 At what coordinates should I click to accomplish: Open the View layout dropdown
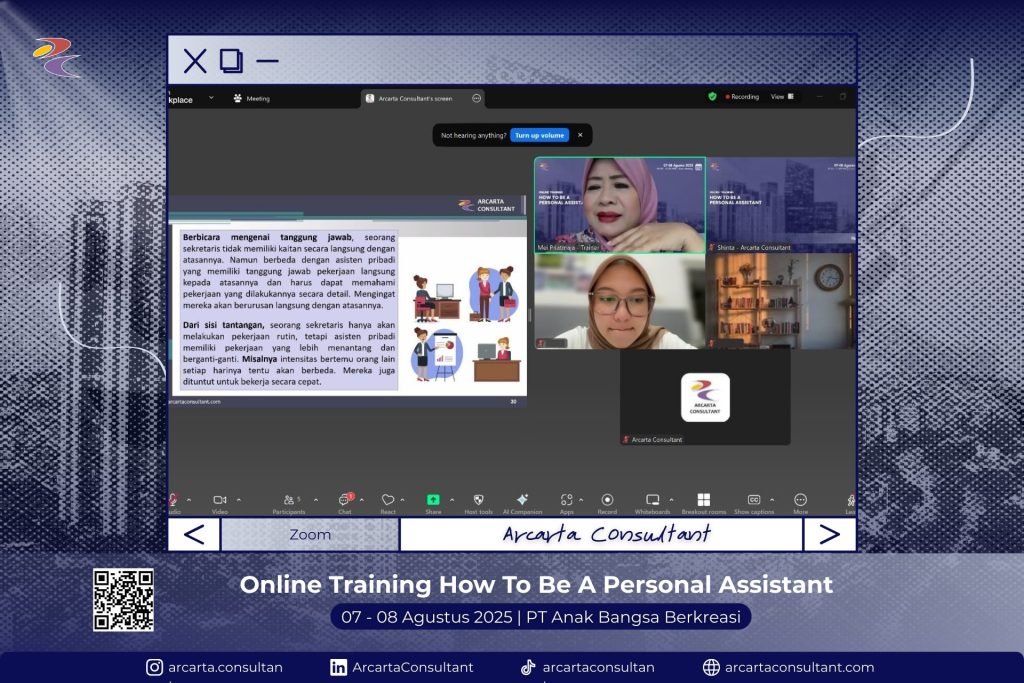click(x=781, y=97)
